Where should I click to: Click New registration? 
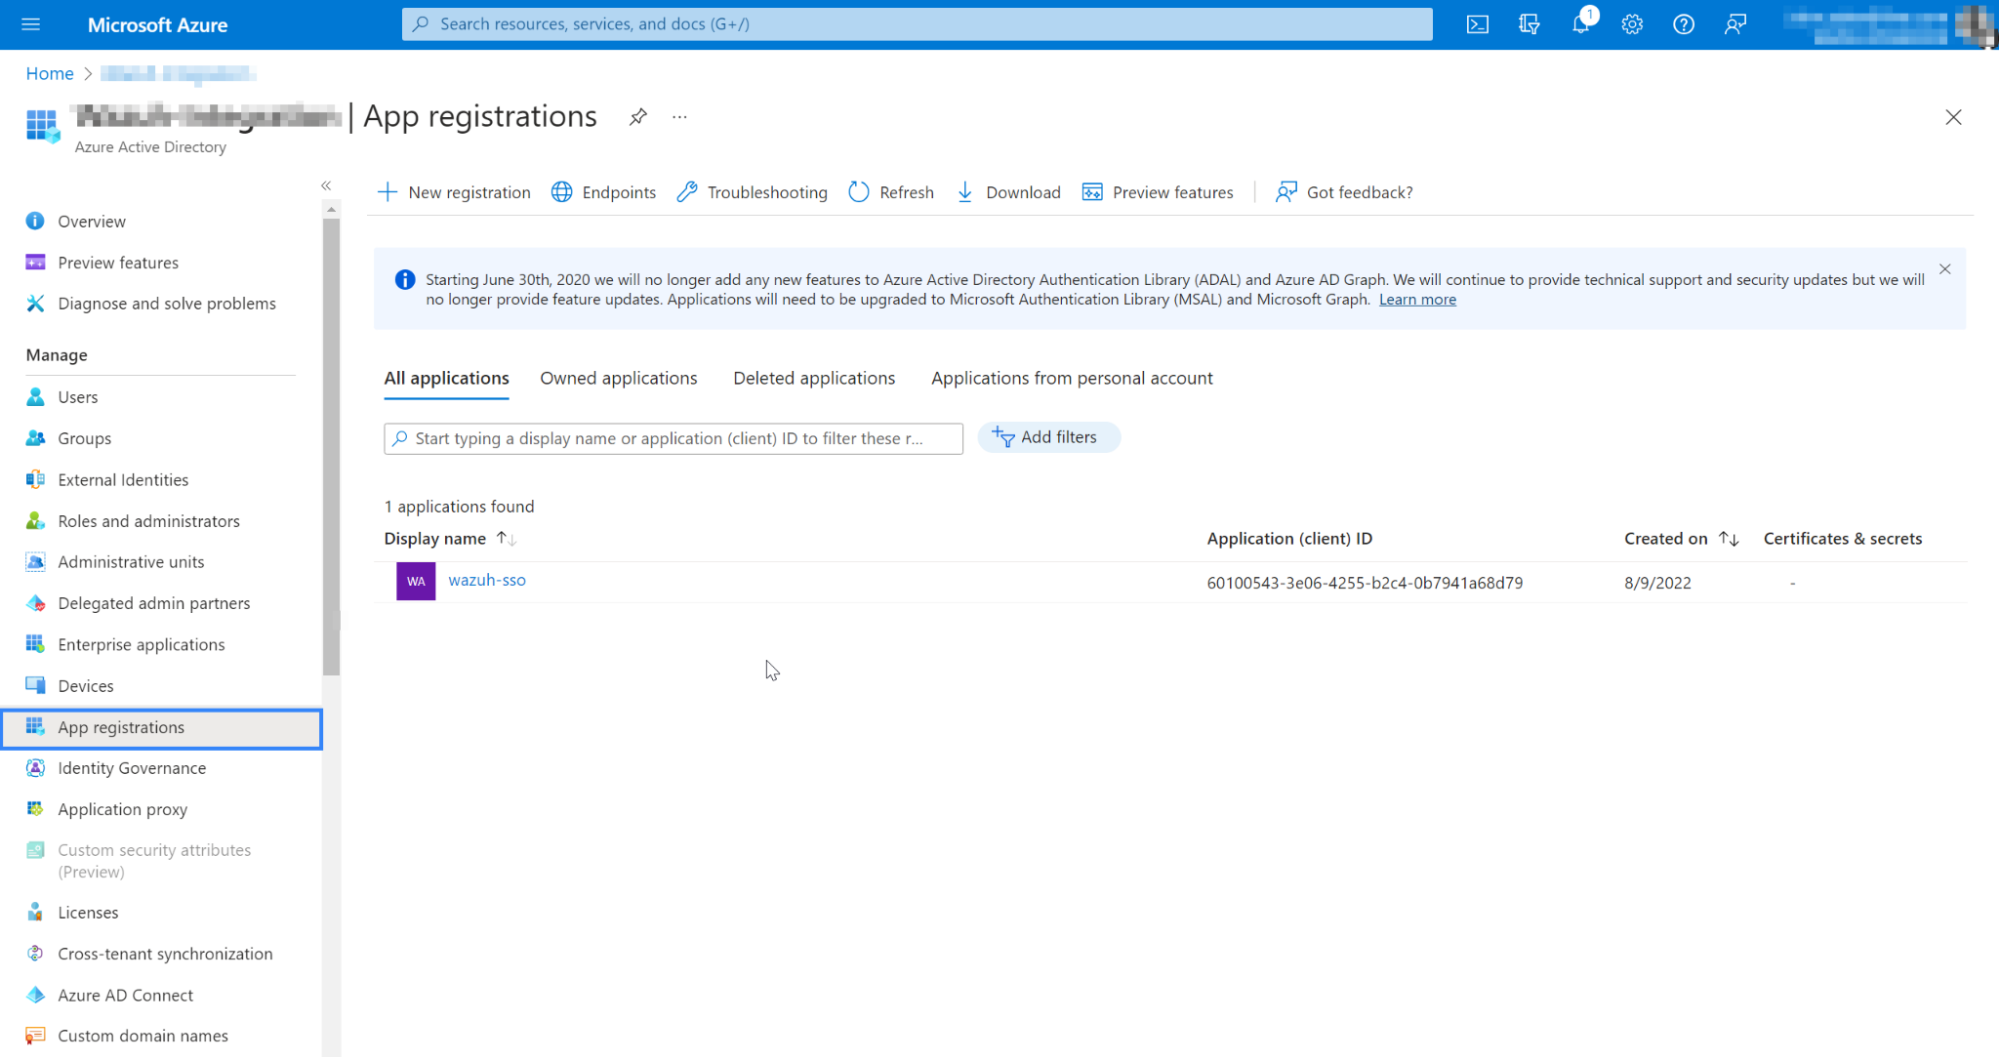point(454,192)
